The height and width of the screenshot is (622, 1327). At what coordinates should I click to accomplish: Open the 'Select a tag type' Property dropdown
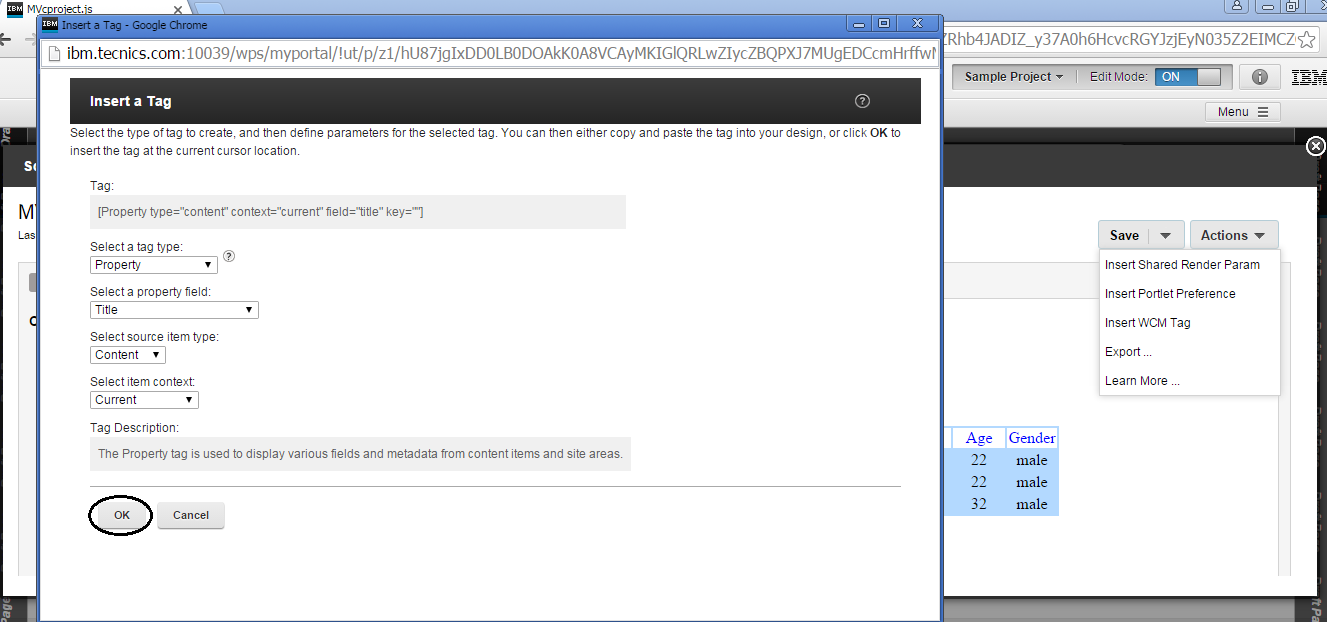(154, 265)
